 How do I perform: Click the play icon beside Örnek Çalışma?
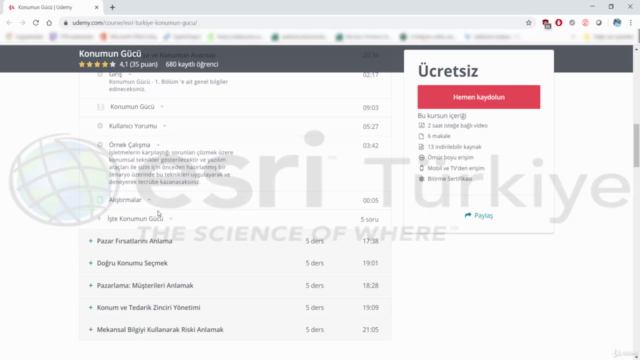pyautogui.click(x=100, y=145)
